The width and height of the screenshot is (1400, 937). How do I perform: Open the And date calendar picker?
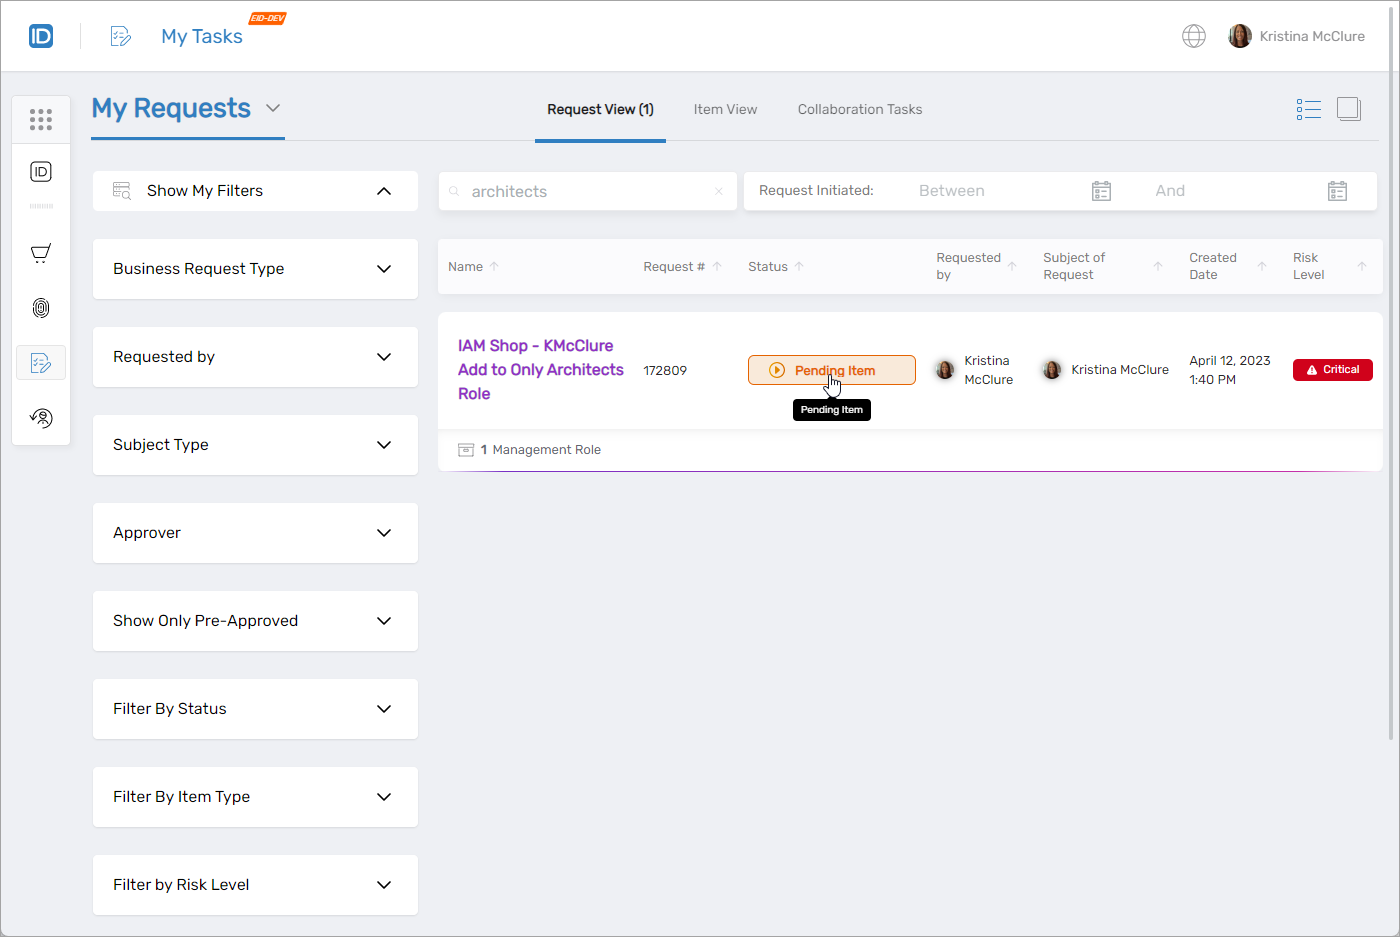click(x=1337, y=191)
